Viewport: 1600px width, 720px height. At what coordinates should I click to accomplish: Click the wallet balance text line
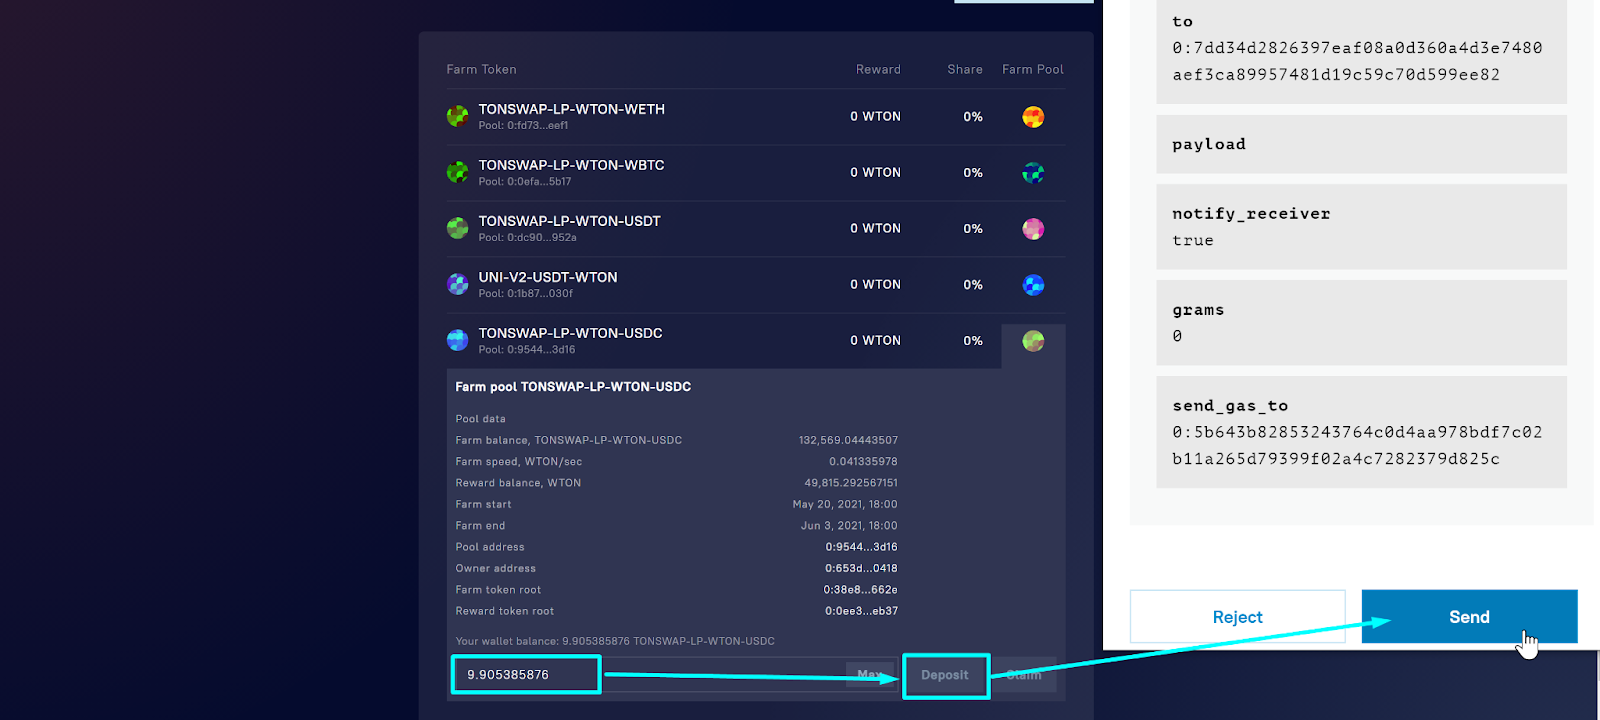(x=615, y=641)
